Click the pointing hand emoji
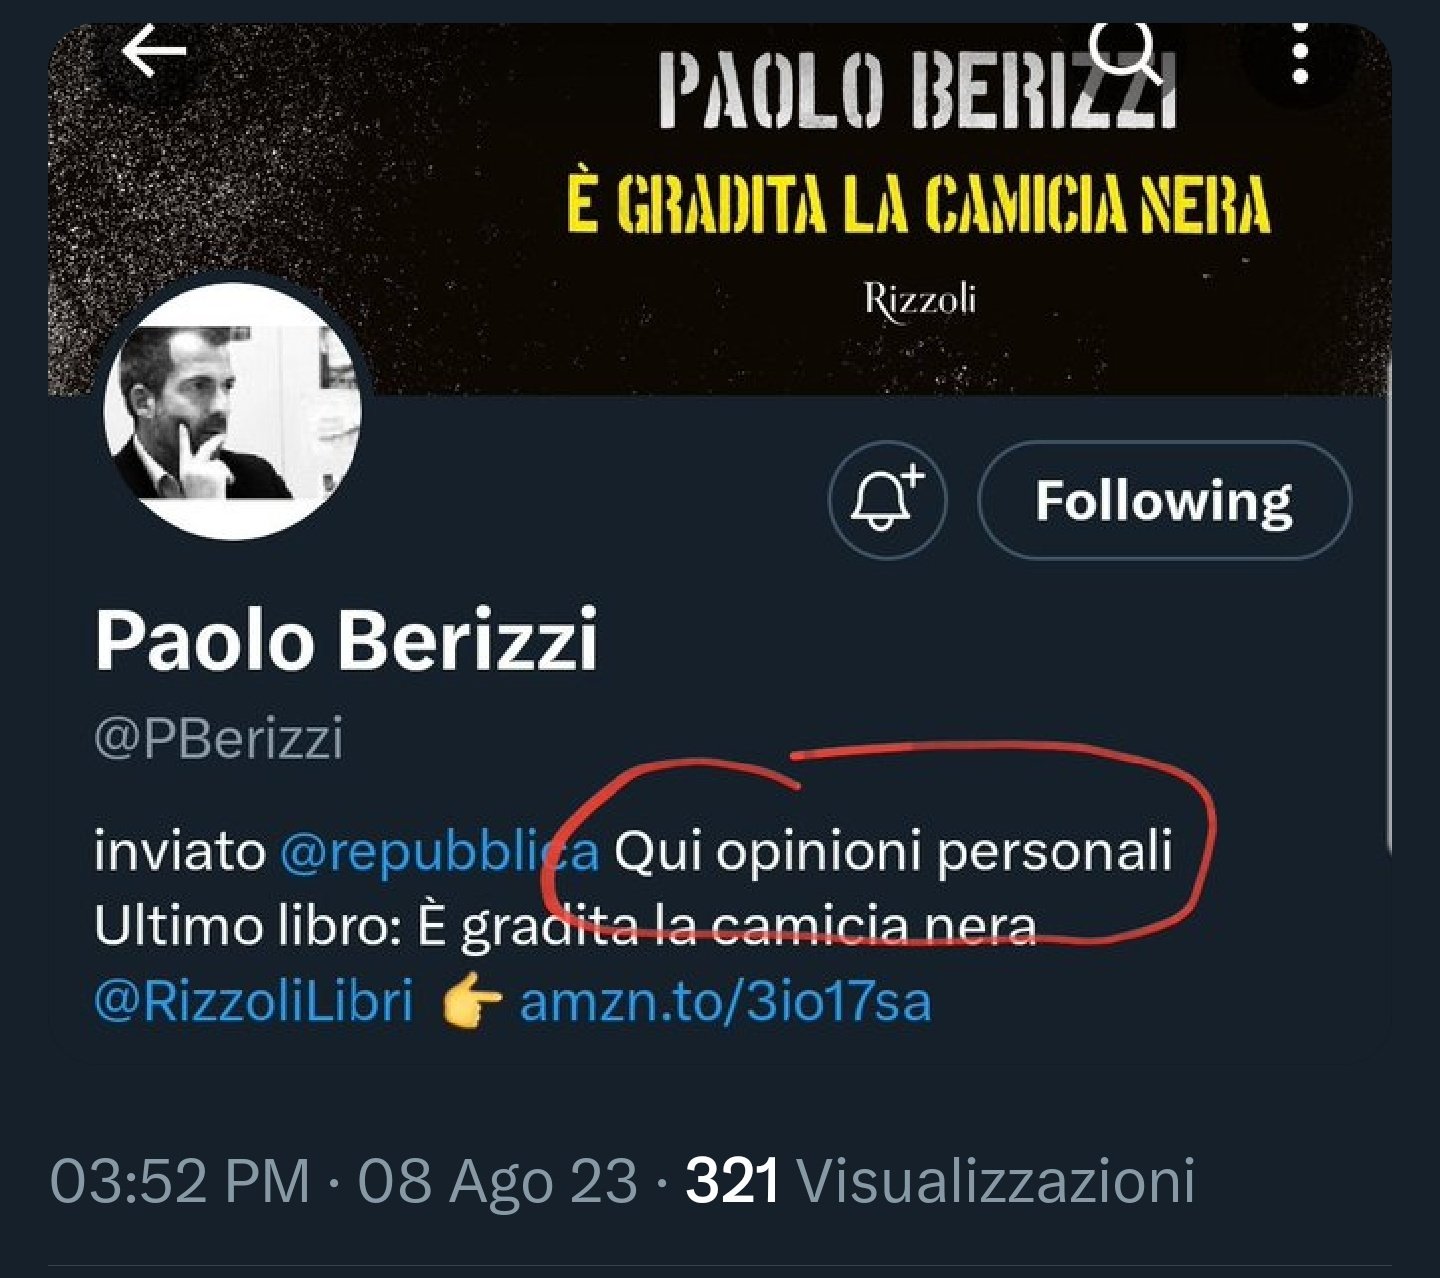The width and height of the screenshot is (1440, 1278). pos(470,1003)
